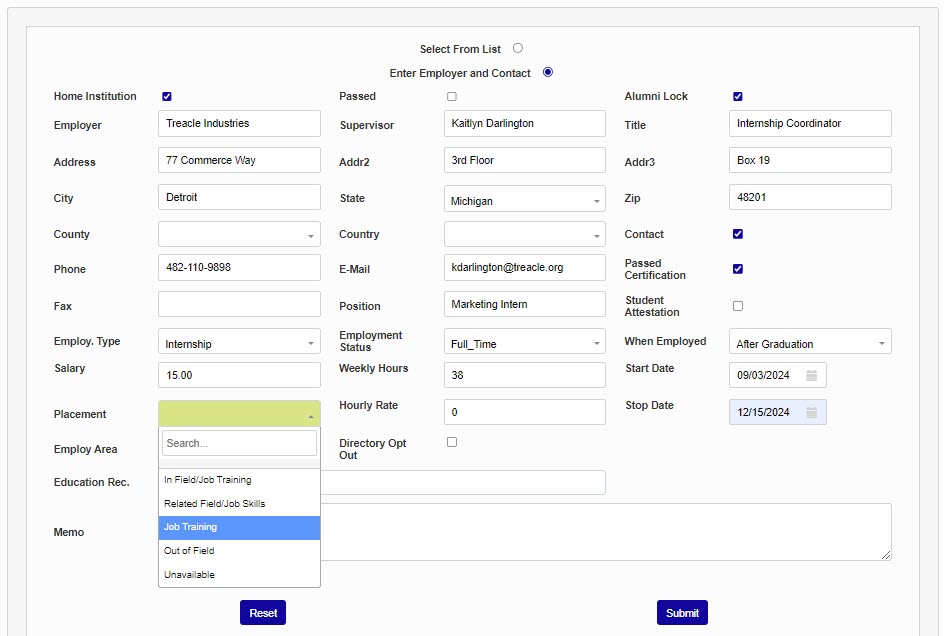Open the Start Date calendar picker icon

[812, 376]
